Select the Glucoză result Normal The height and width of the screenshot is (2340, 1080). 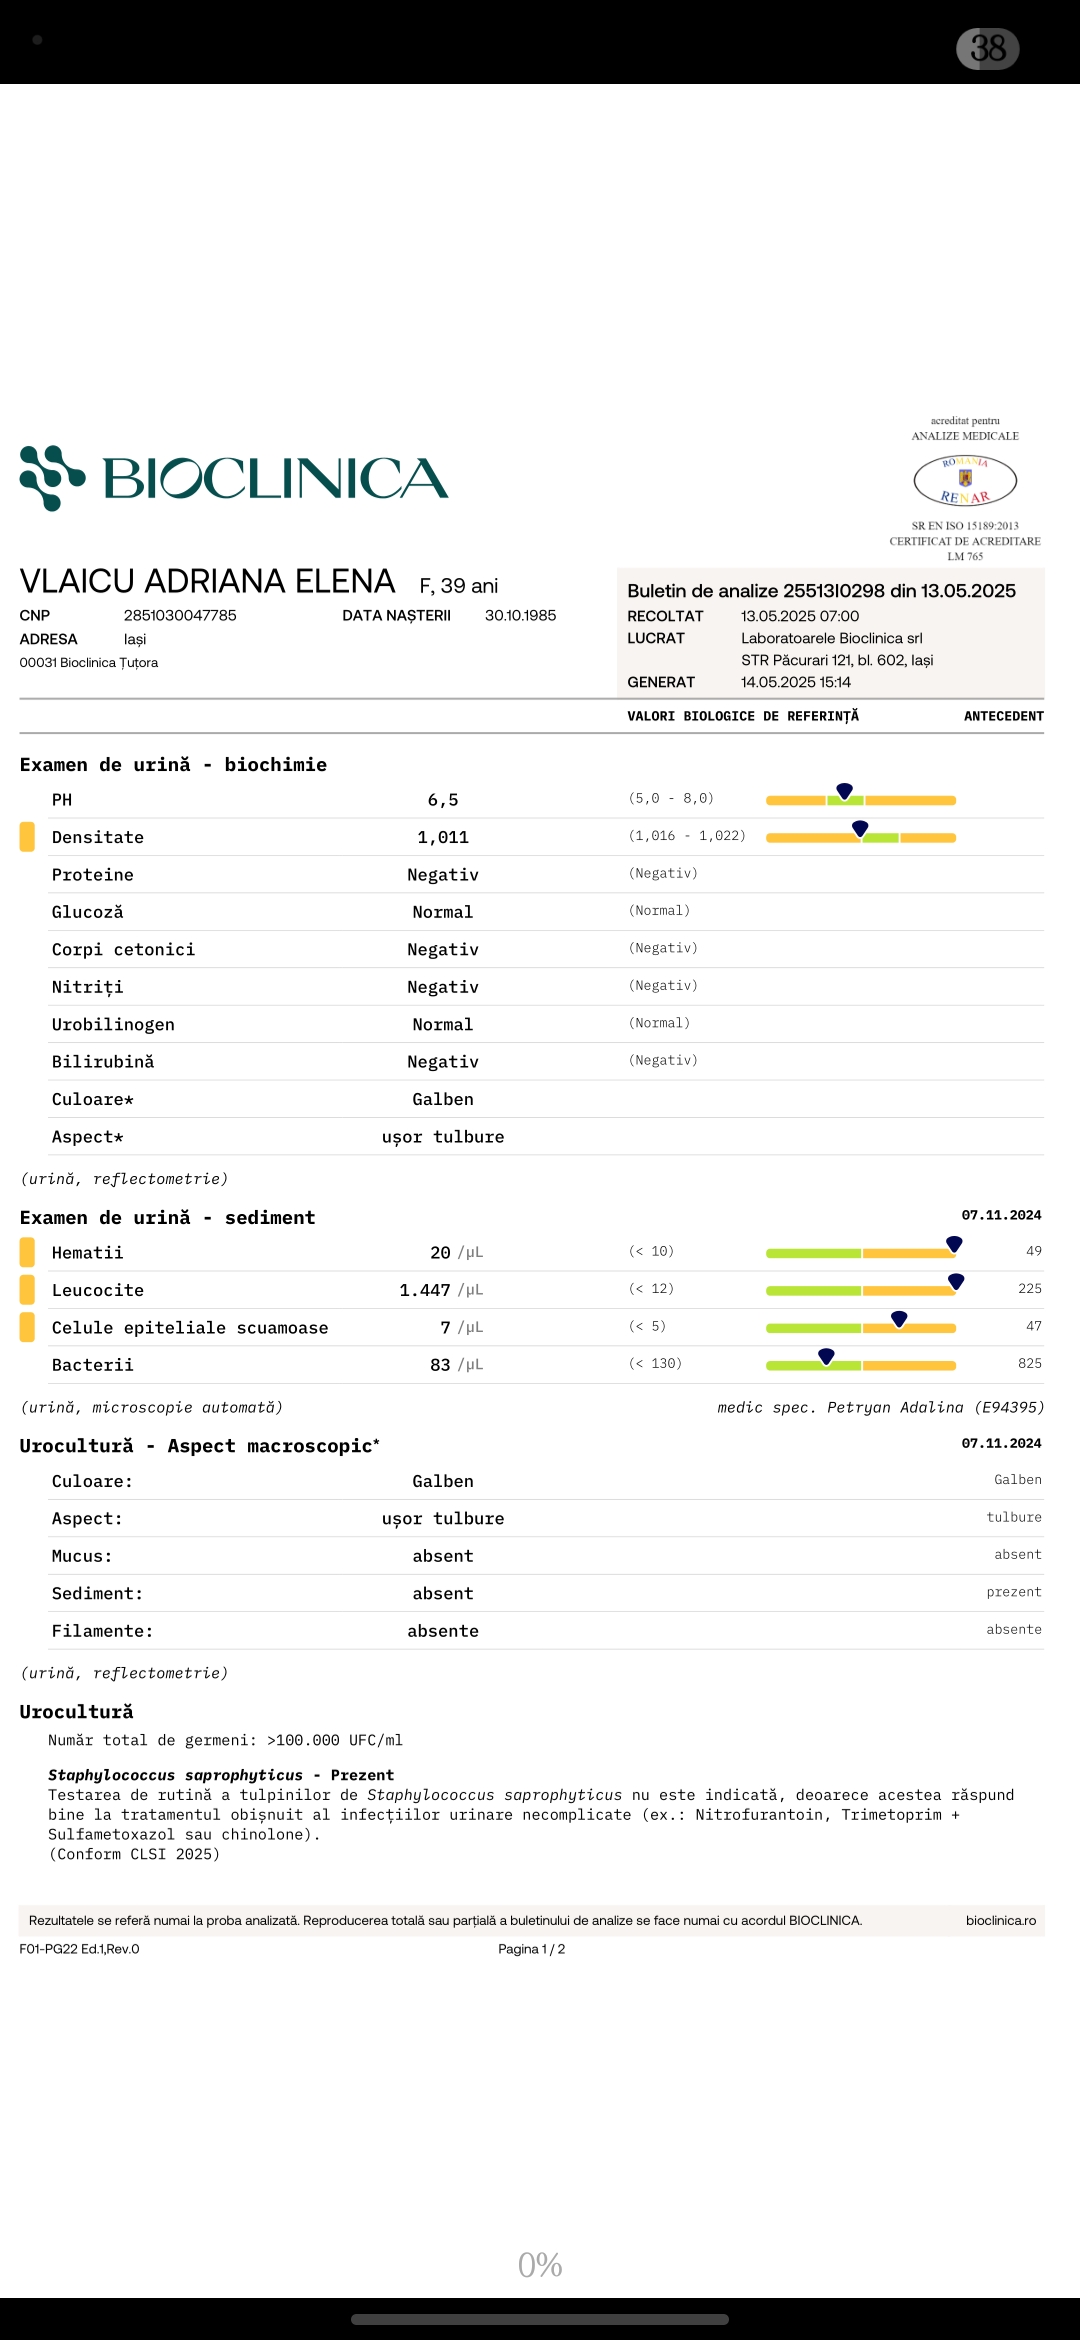click(x=443, y=912)
